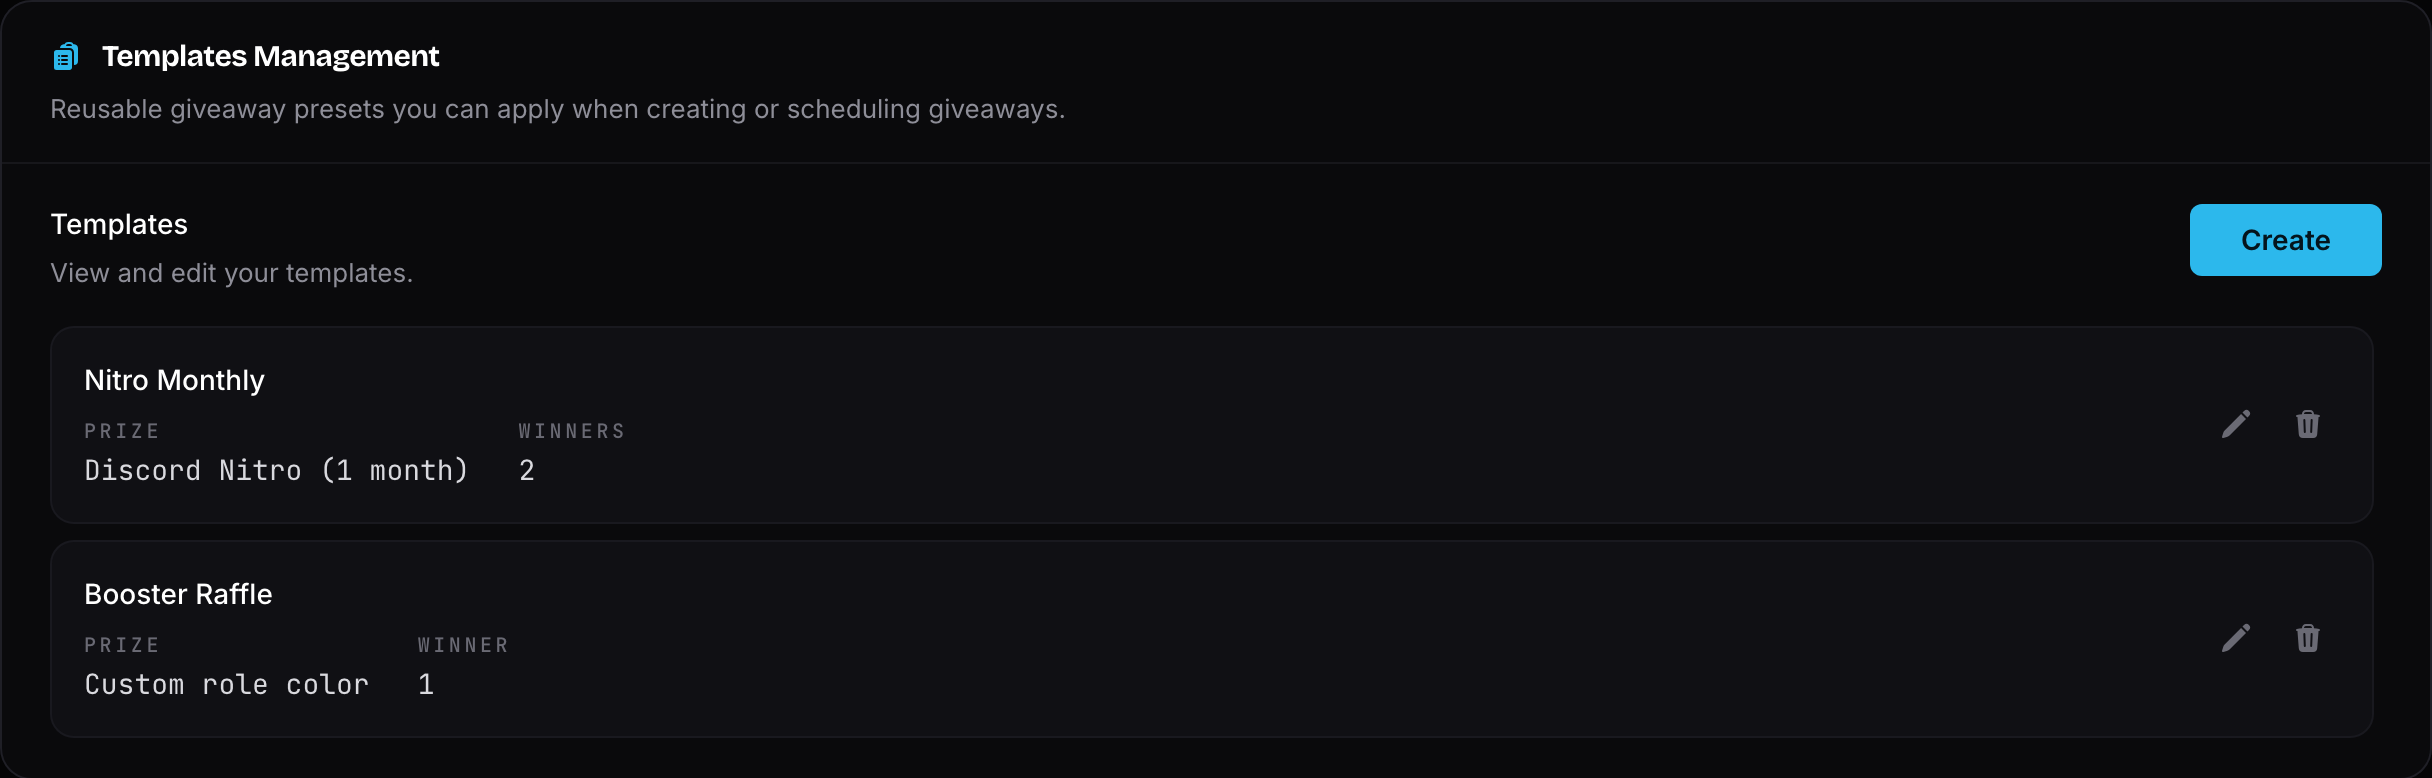Click the Create template button

click(2285, 240)
